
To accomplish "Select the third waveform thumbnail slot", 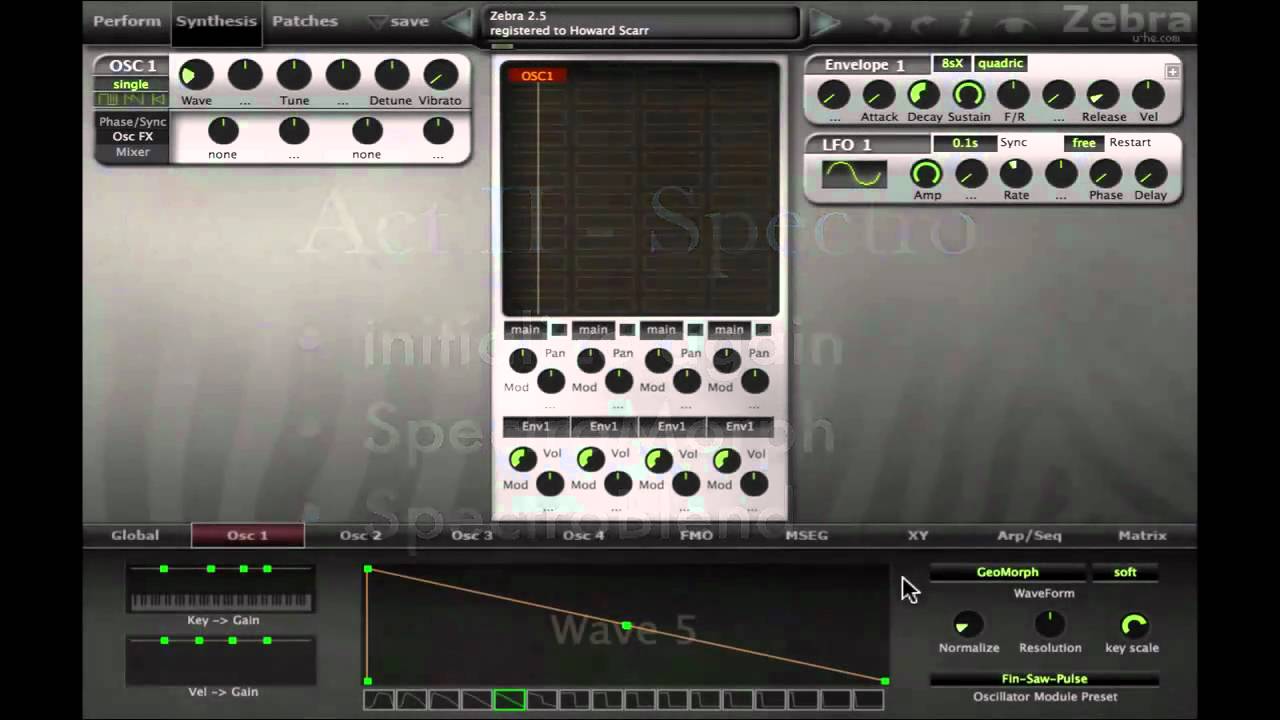I will pos(444,700).
